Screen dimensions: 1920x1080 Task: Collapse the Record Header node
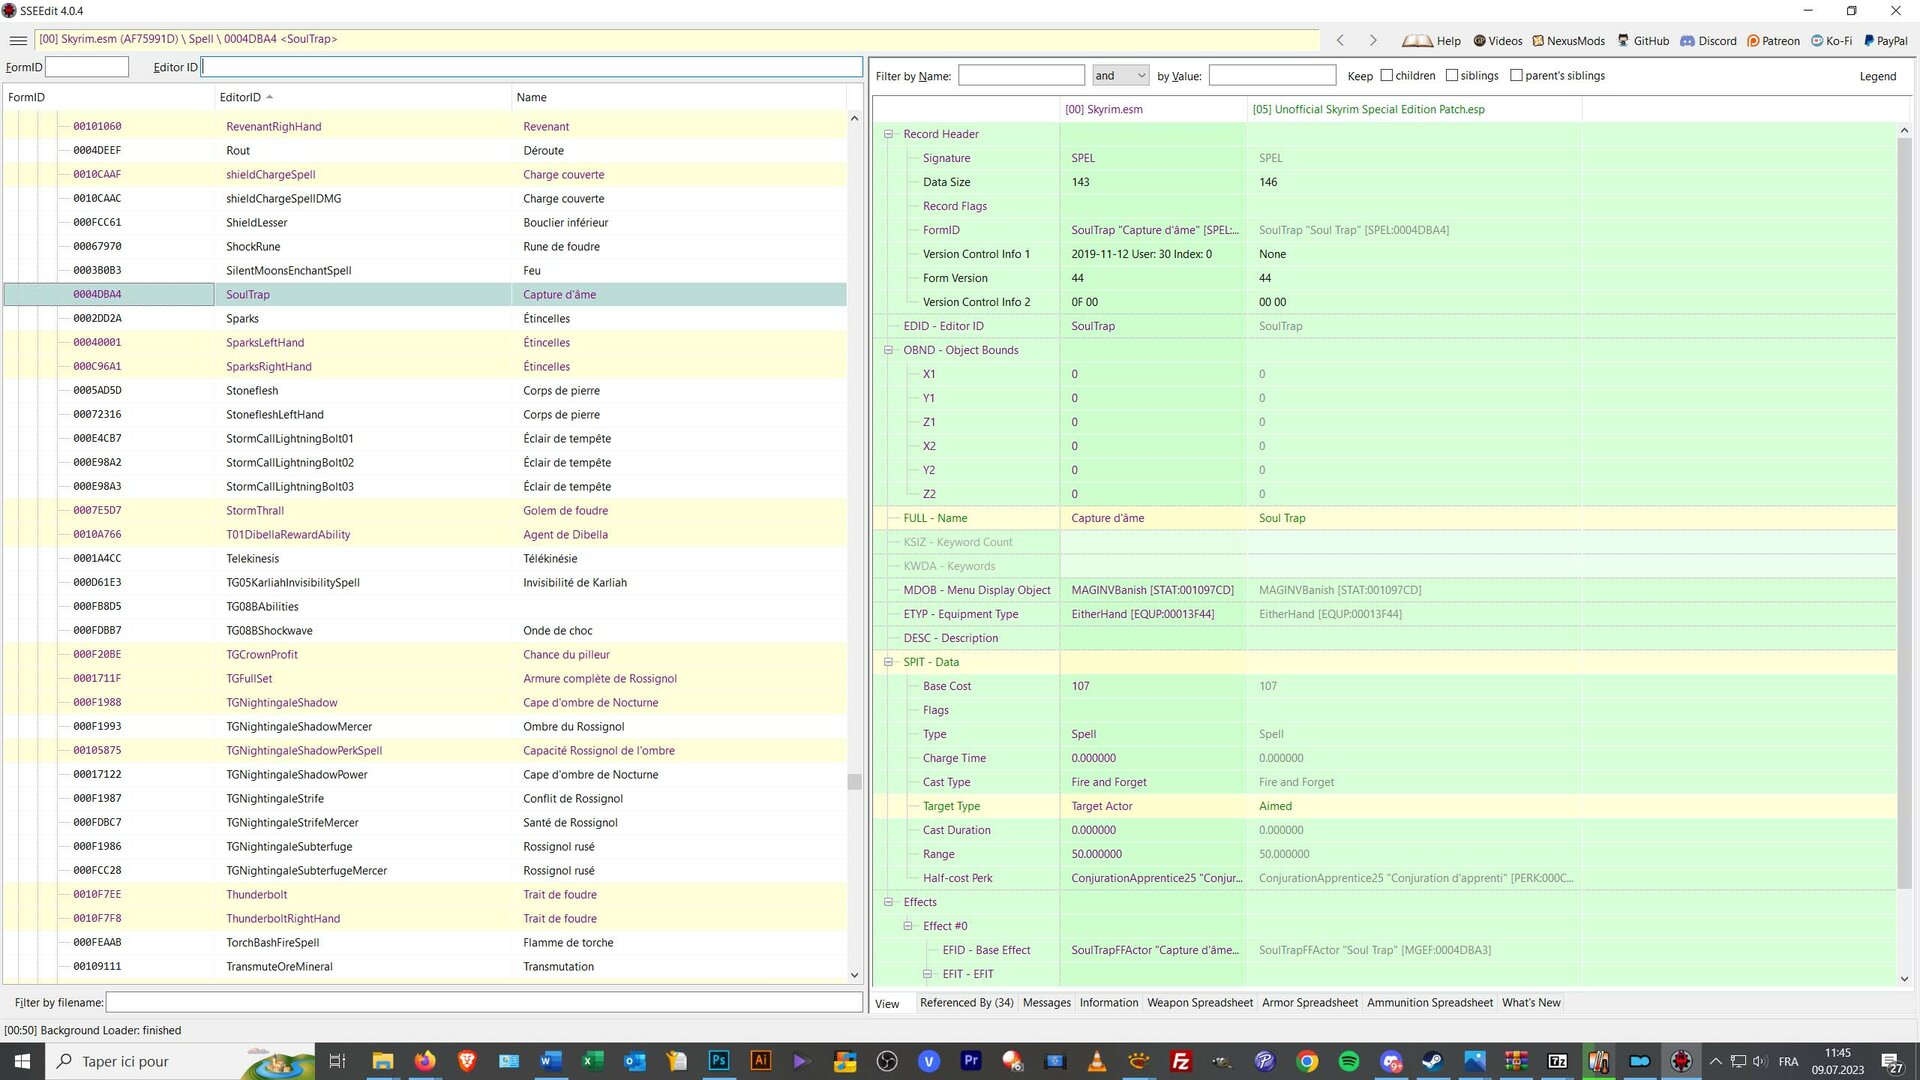[888, 134]
